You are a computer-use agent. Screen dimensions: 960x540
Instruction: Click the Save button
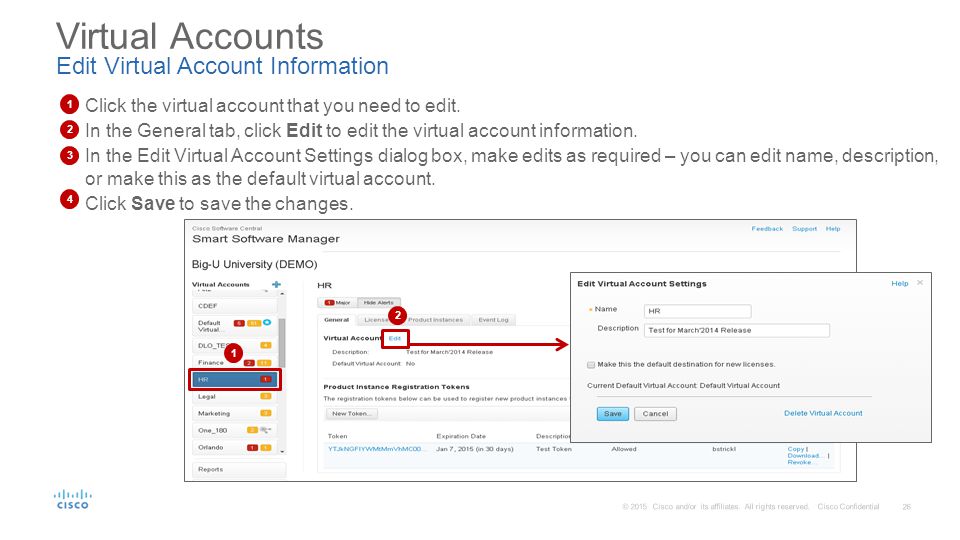[x=613, y=414]
